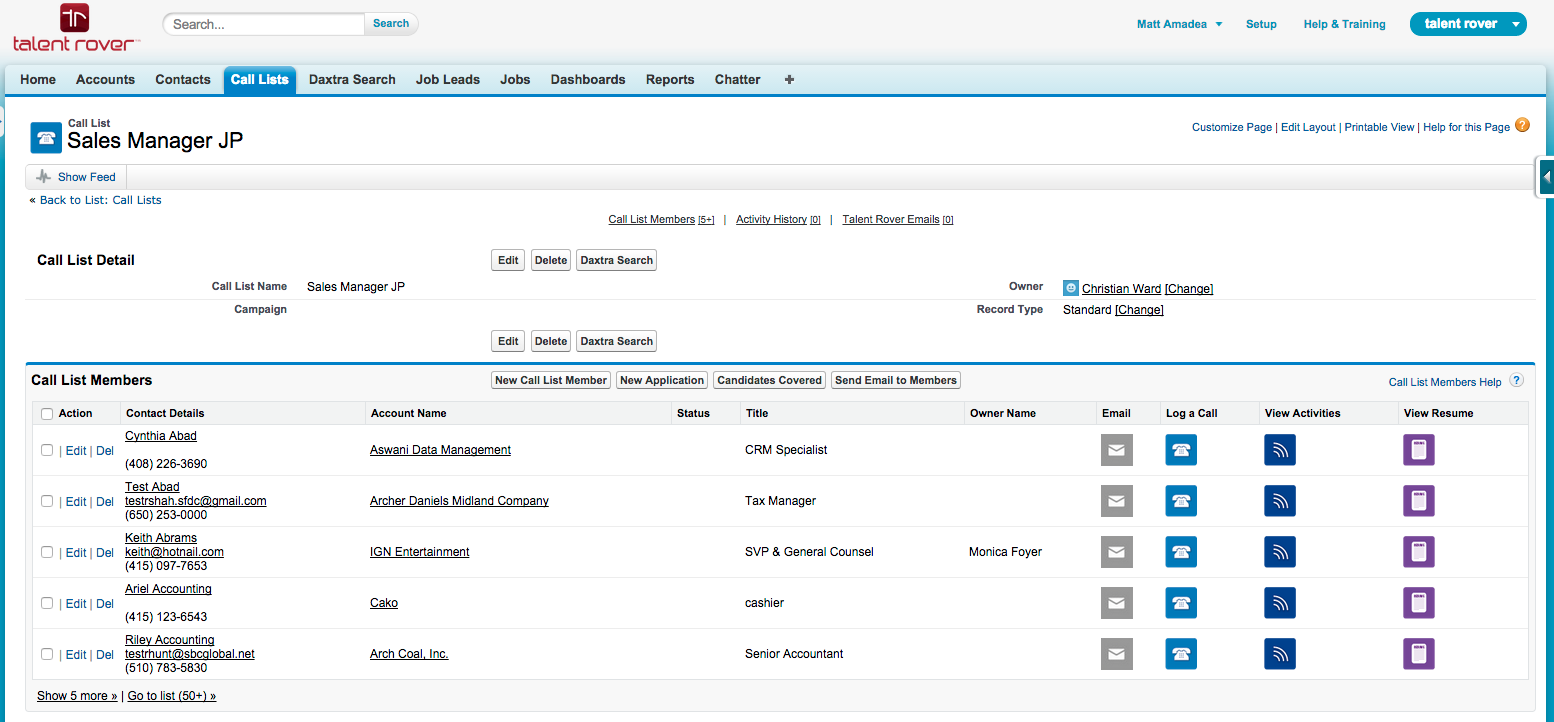Open the Aswani Data Management account link

point(440,450)
